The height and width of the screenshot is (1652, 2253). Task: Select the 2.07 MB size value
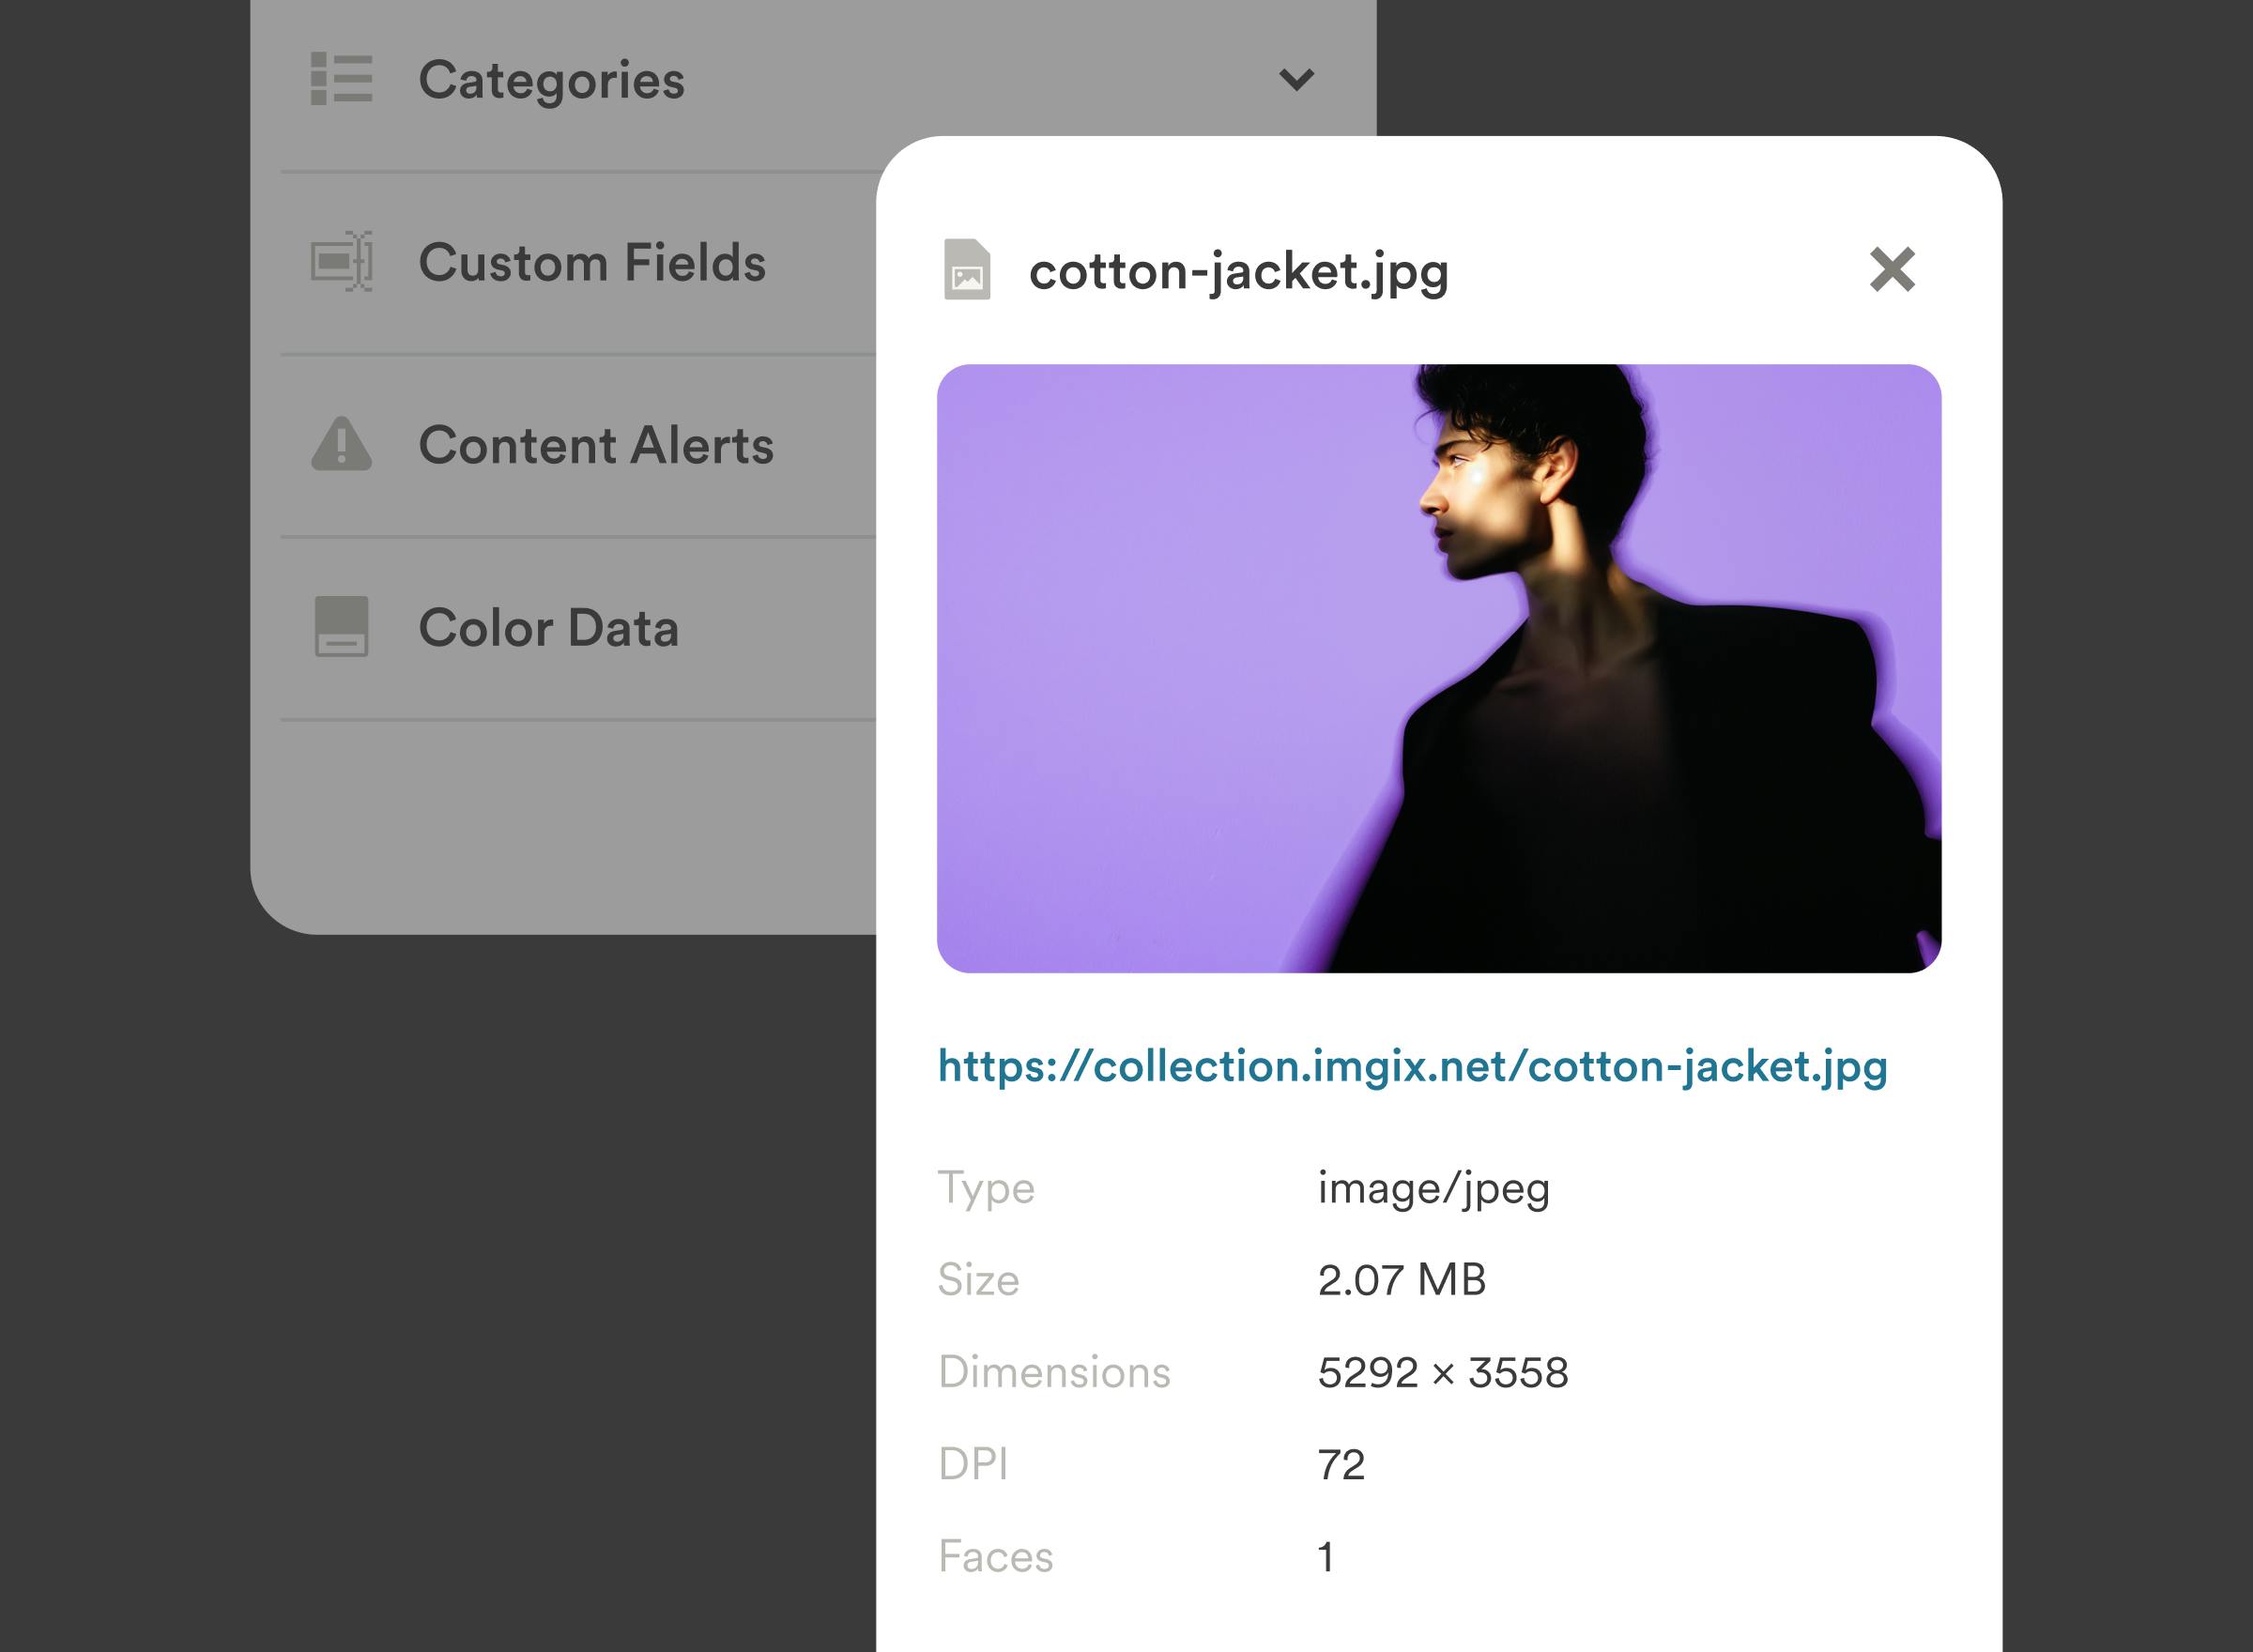[1401, 1280]
